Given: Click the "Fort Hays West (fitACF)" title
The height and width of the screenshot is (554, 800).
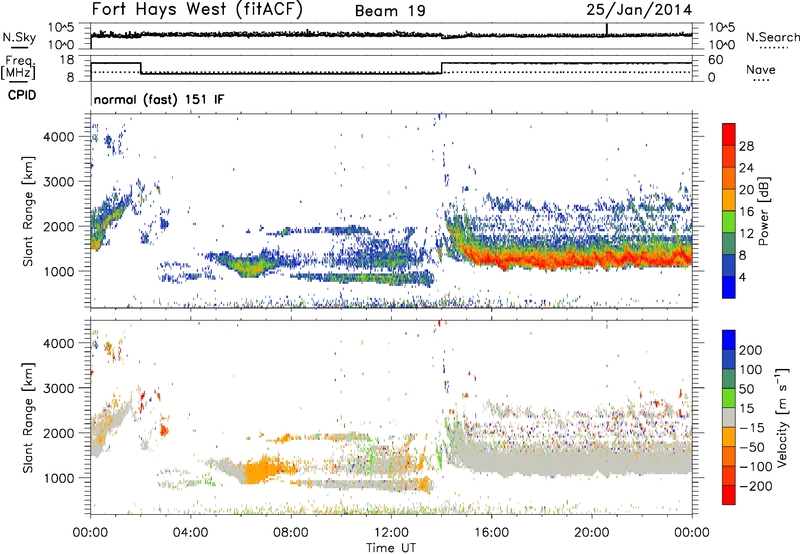Looking at the screenshot, I should click(x=197, y=10).
